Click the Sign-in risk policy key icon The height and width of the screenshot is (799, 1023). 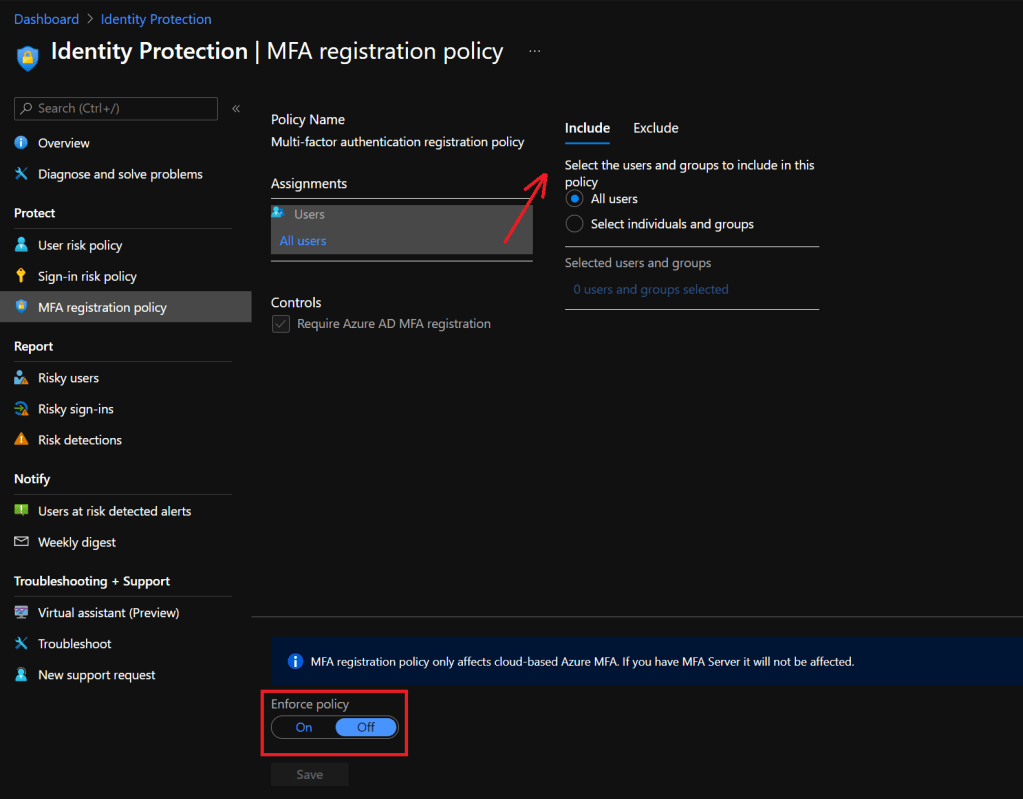(x=21, y=276)
